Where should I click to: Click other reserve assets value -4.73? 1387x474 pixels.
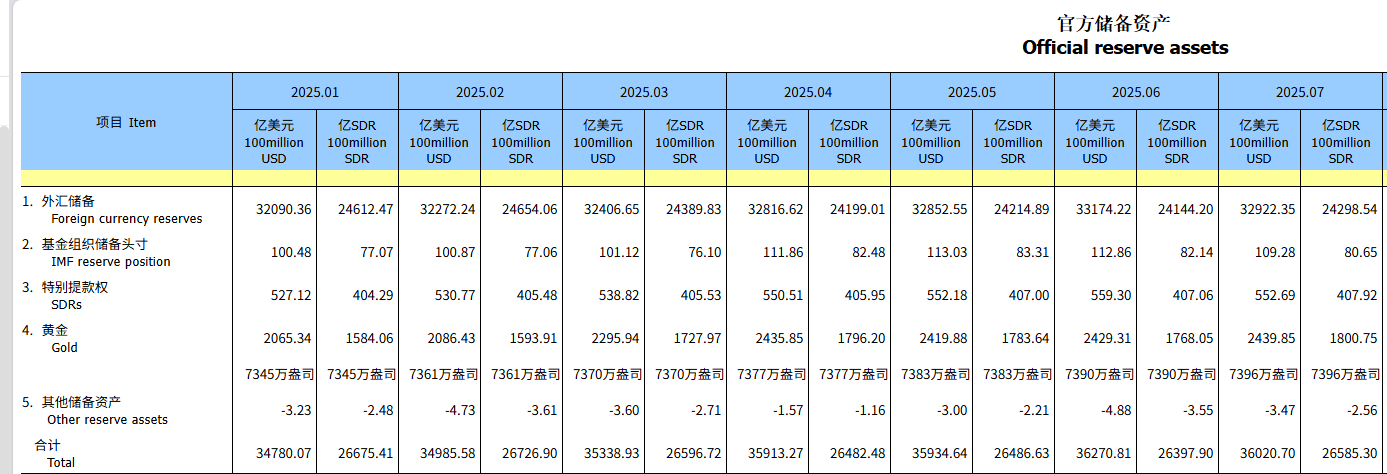pyautogui.click(x=448, y=411)
